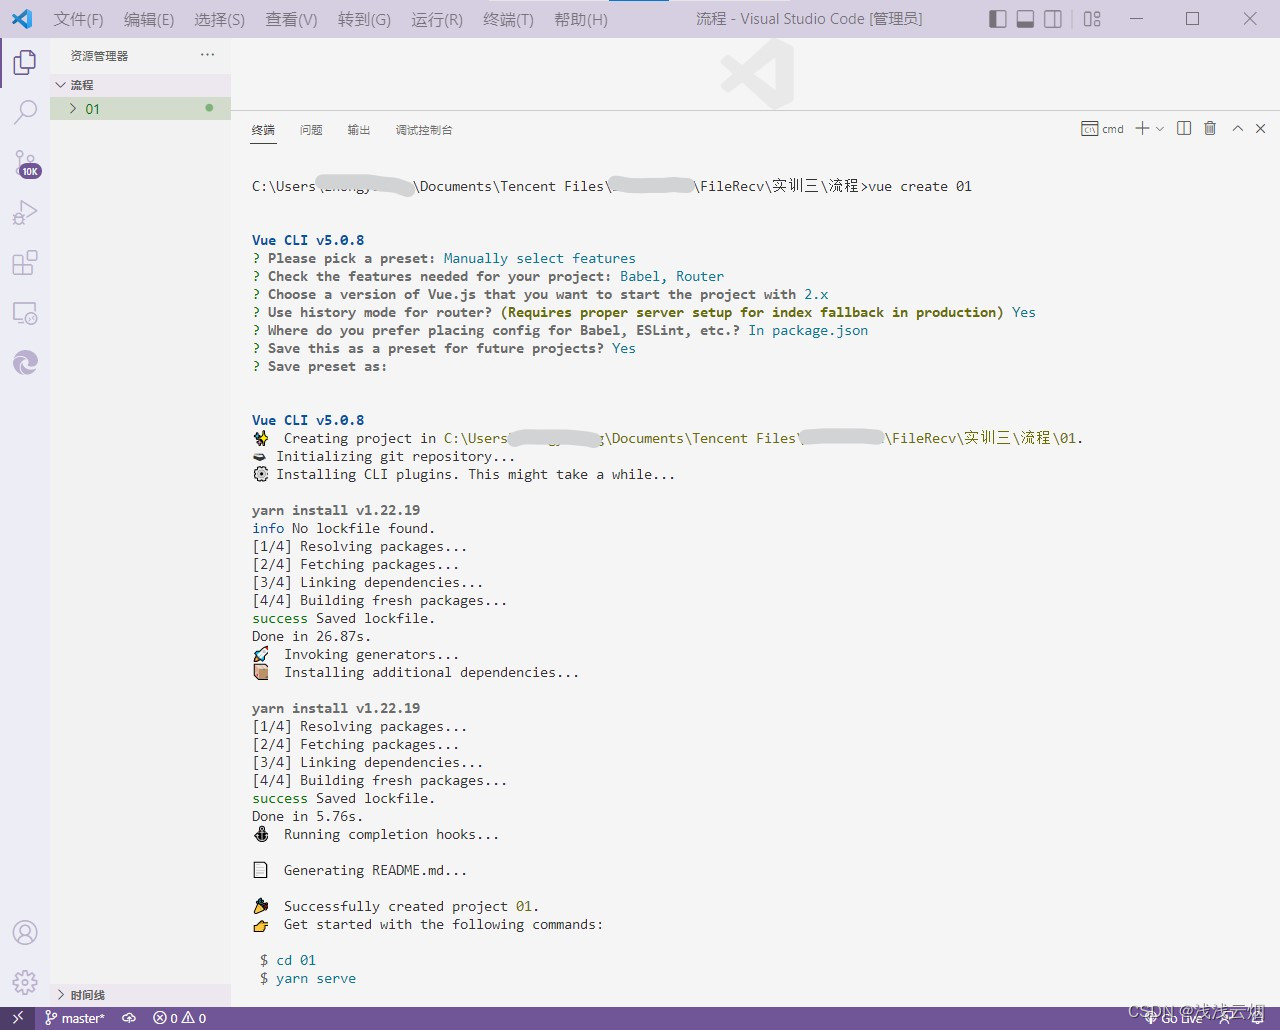Screen dimensions: 1280x1030
Task: Click 'Manually select features' text
Action: (540, 258)
